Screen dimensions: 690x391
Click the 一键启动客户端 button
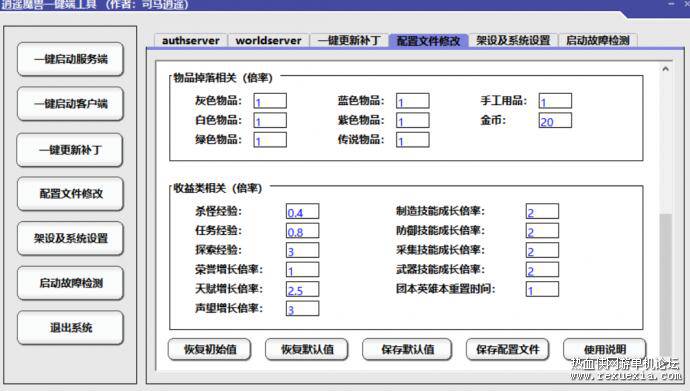(70, 104)
